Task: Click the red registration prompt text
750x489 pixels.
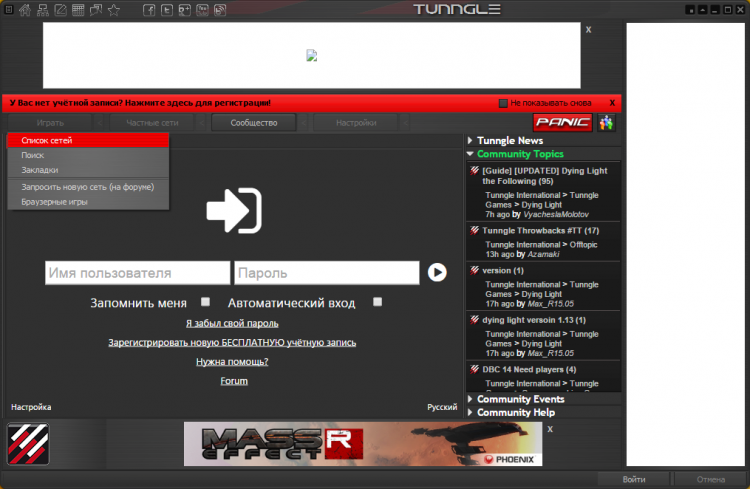Action: [140, 103]
